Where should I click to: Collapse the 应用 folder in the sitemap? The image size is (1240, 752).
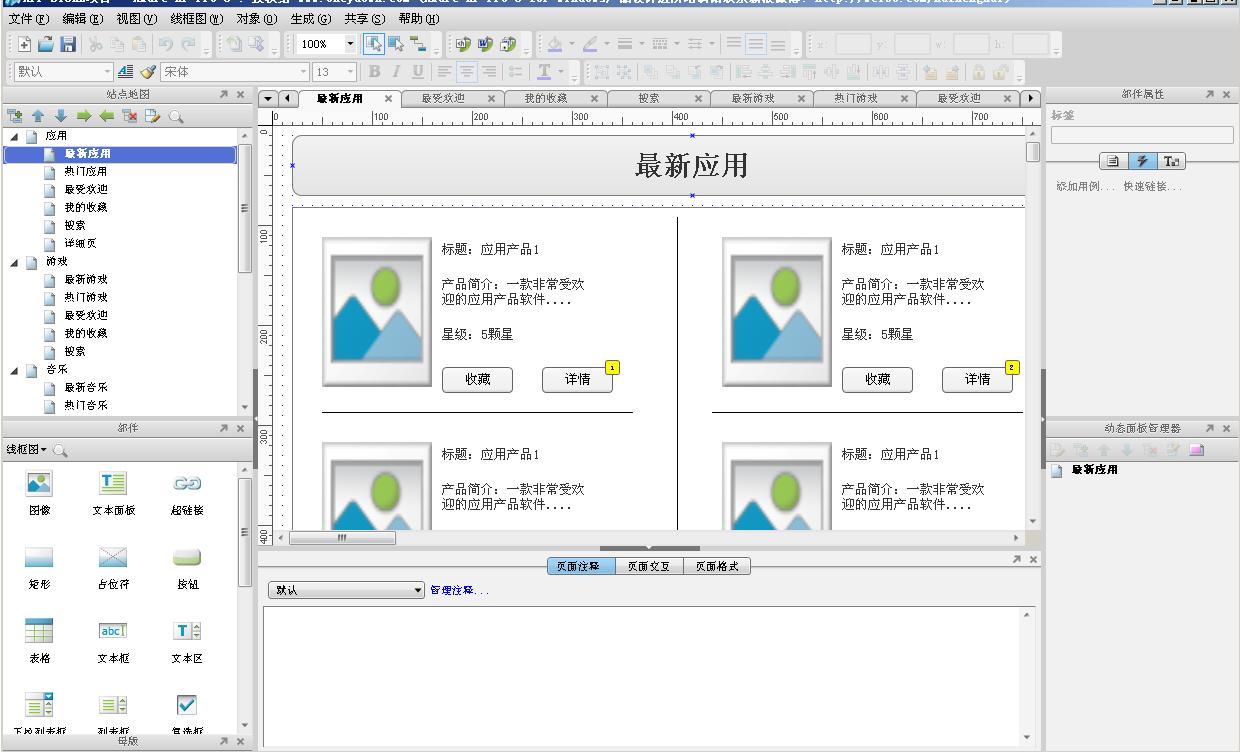(14, 136)
